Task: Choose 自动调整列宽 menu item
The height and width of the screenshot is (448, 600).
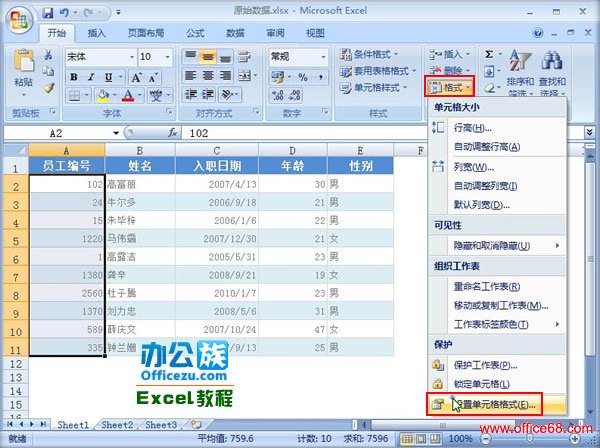Action: tap(497, 186)
